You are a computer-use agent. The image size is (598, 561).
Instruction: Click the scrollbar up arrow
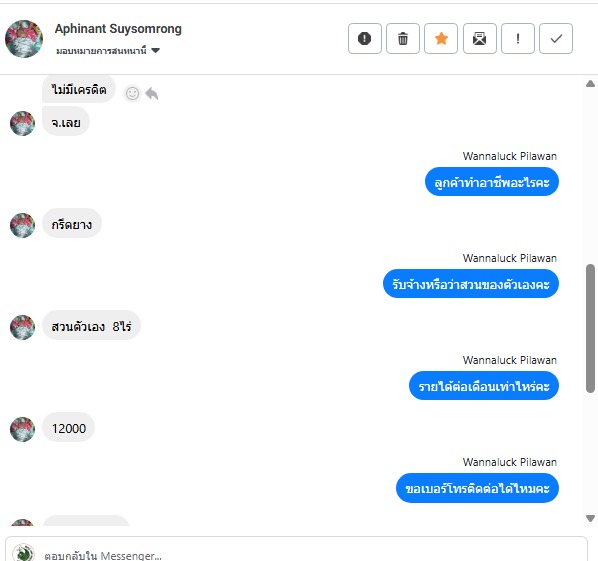pyautogui.click(x=590, y=84)
